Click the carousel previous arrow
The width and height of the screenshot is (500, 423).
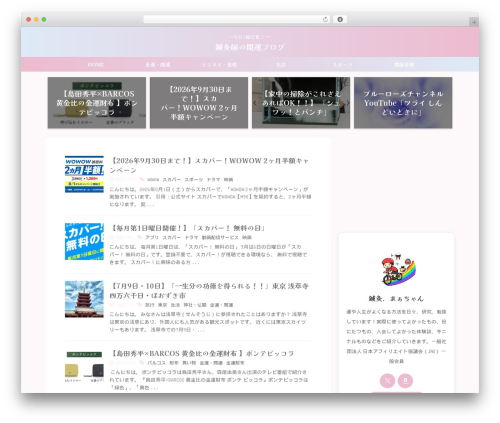point(255,103)
